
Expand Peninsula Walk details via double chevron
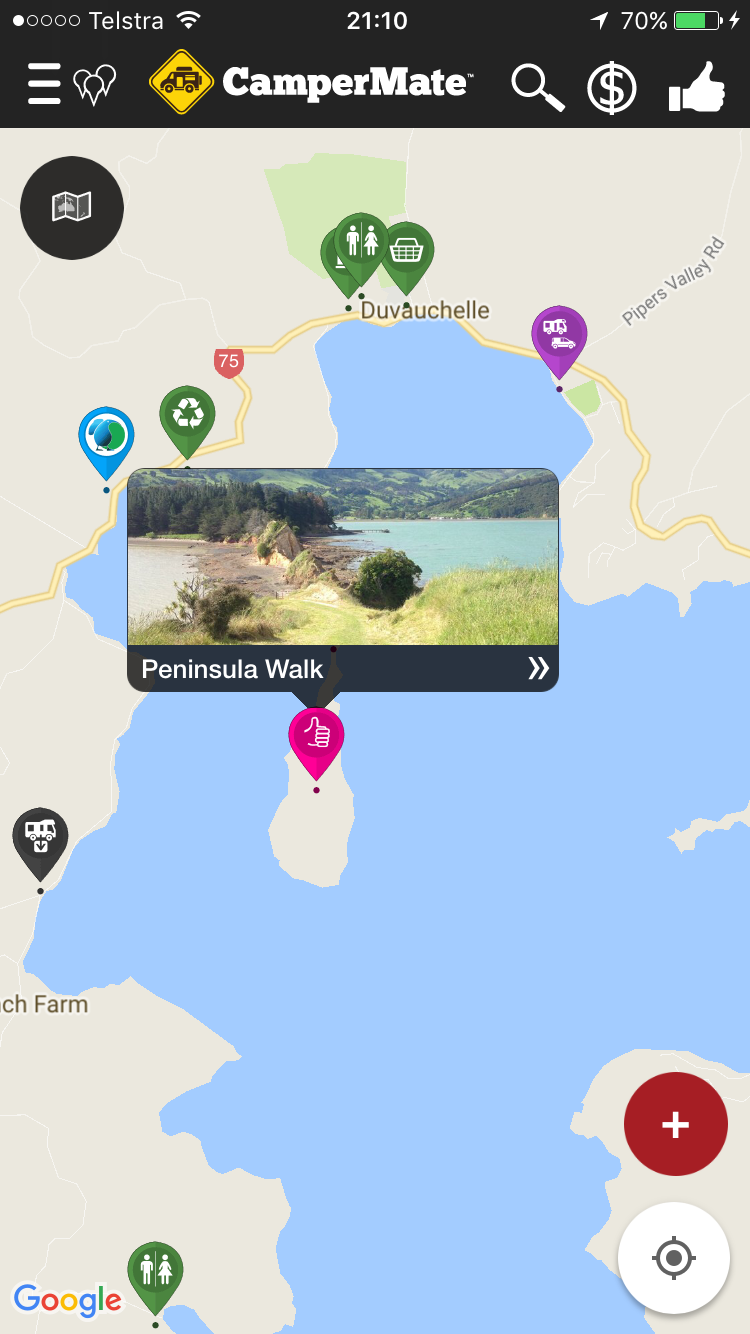click(x=538, y=669)
